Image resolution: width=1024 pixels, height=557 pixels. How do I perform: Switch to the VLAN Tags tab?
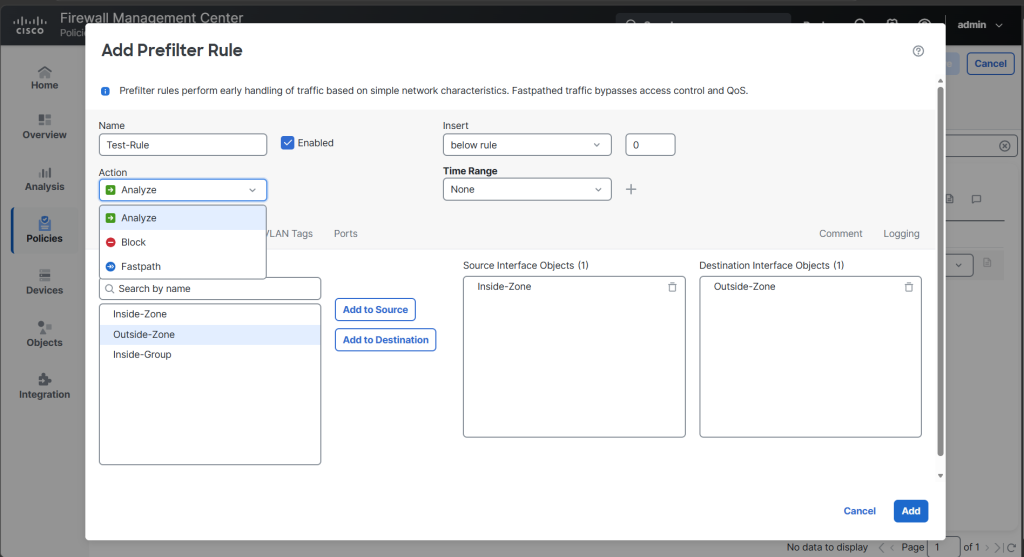coord(290,234)
